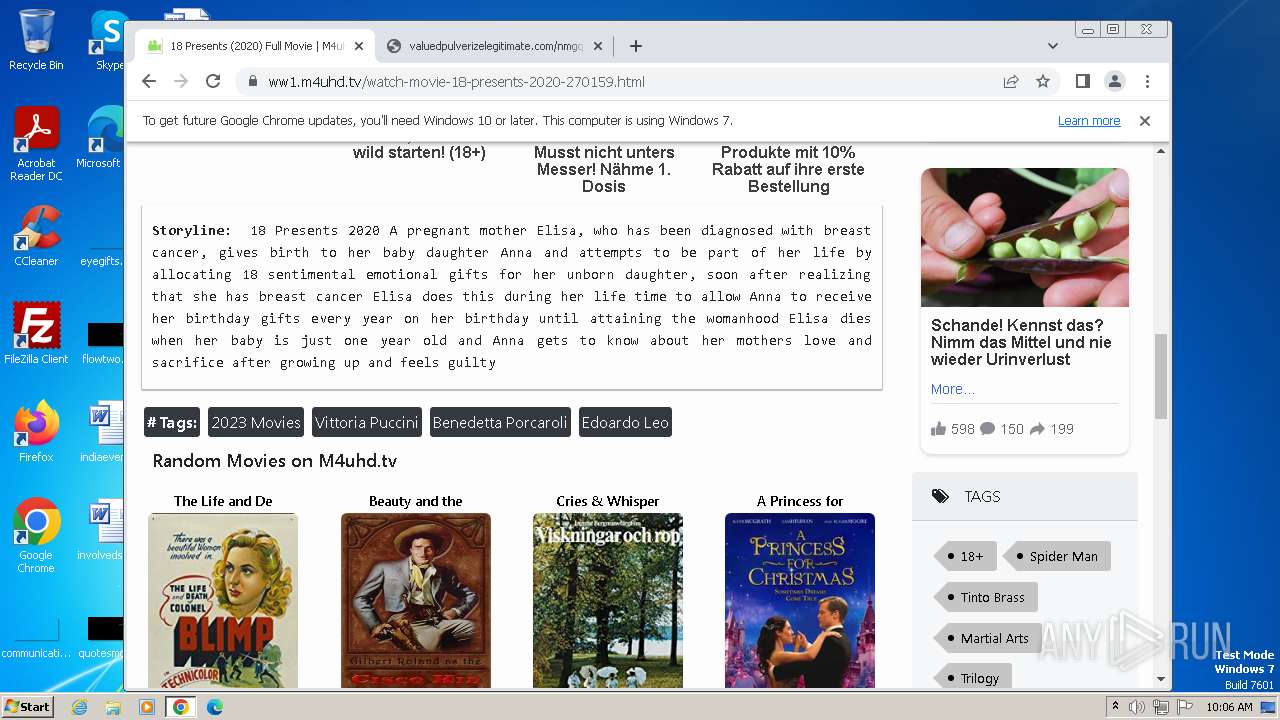Bookmark this page with star icon

[1043, 81]
